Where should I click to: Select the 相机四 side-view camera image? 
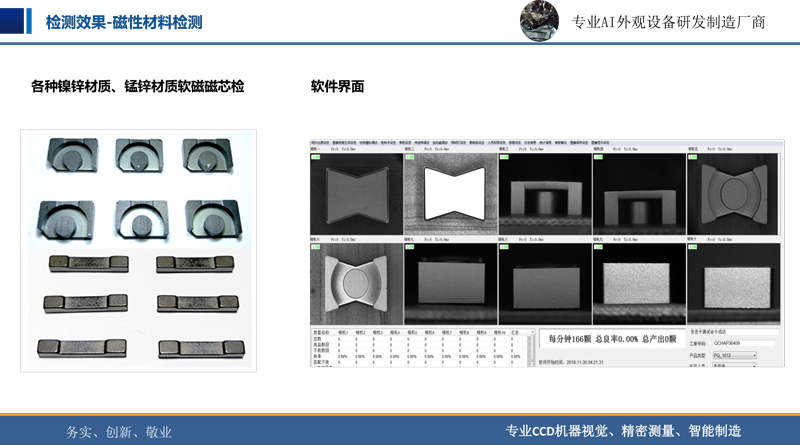pyautogui.click(x=639, y=193)
